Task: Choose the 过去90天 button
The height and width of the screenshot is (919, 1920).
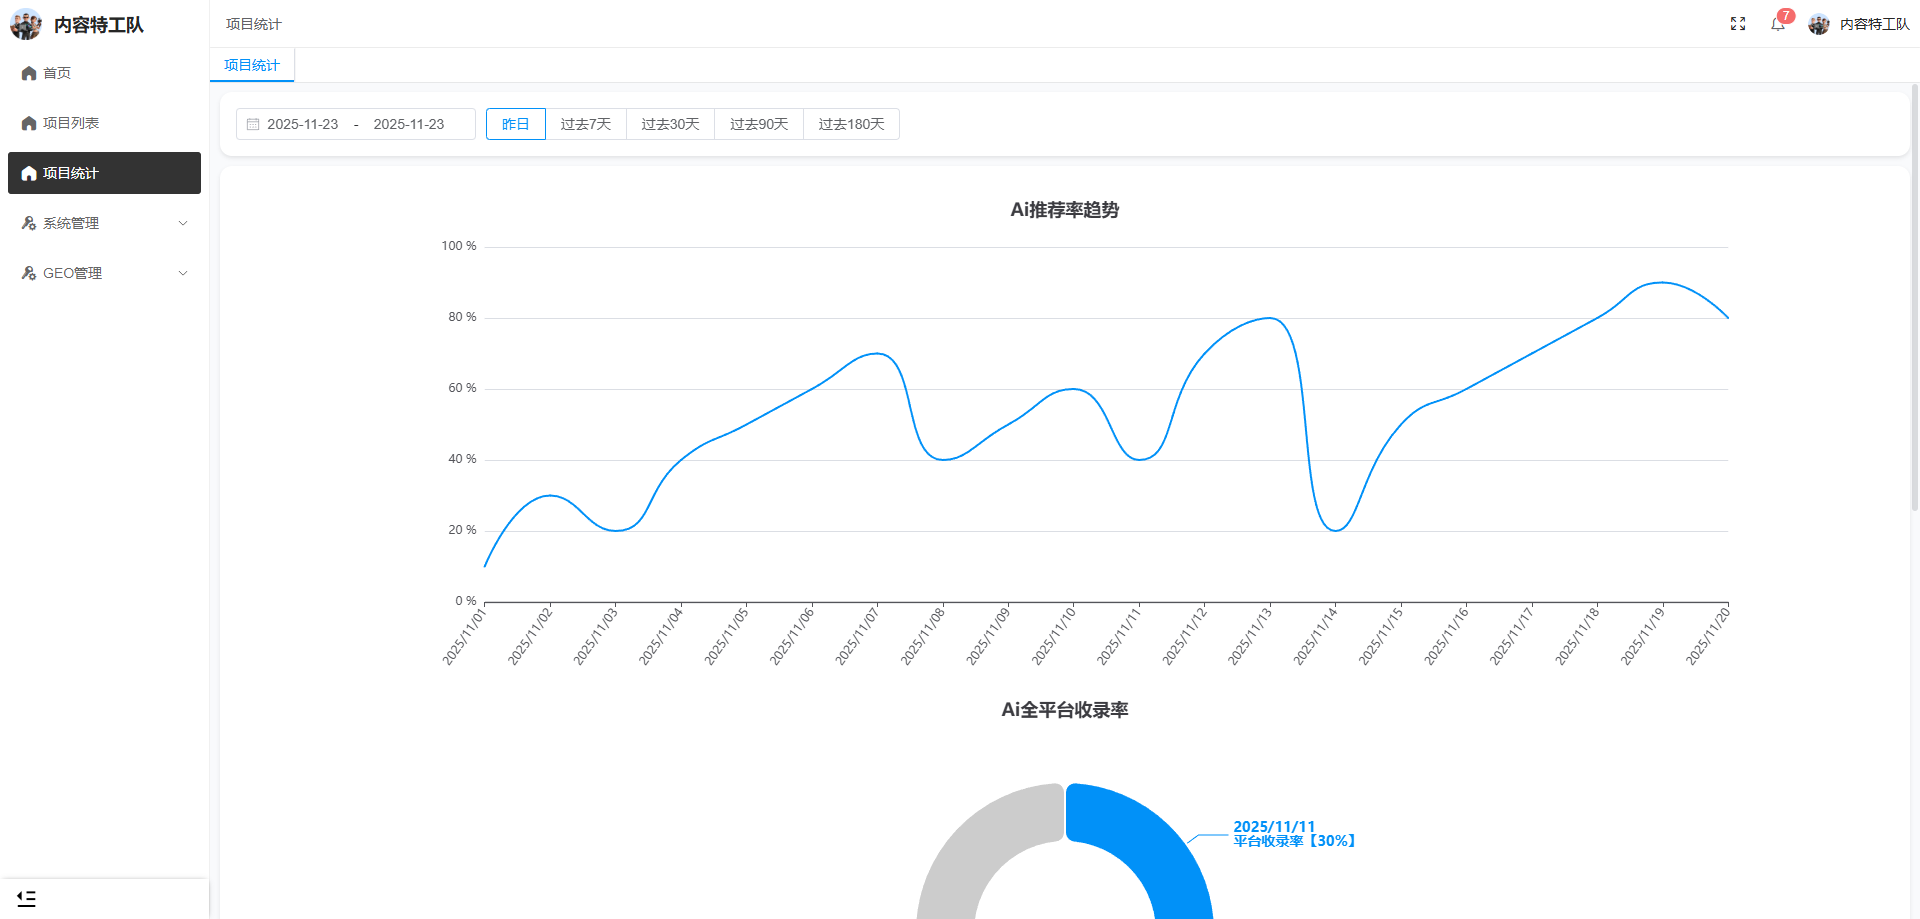Action: point(759,124)
